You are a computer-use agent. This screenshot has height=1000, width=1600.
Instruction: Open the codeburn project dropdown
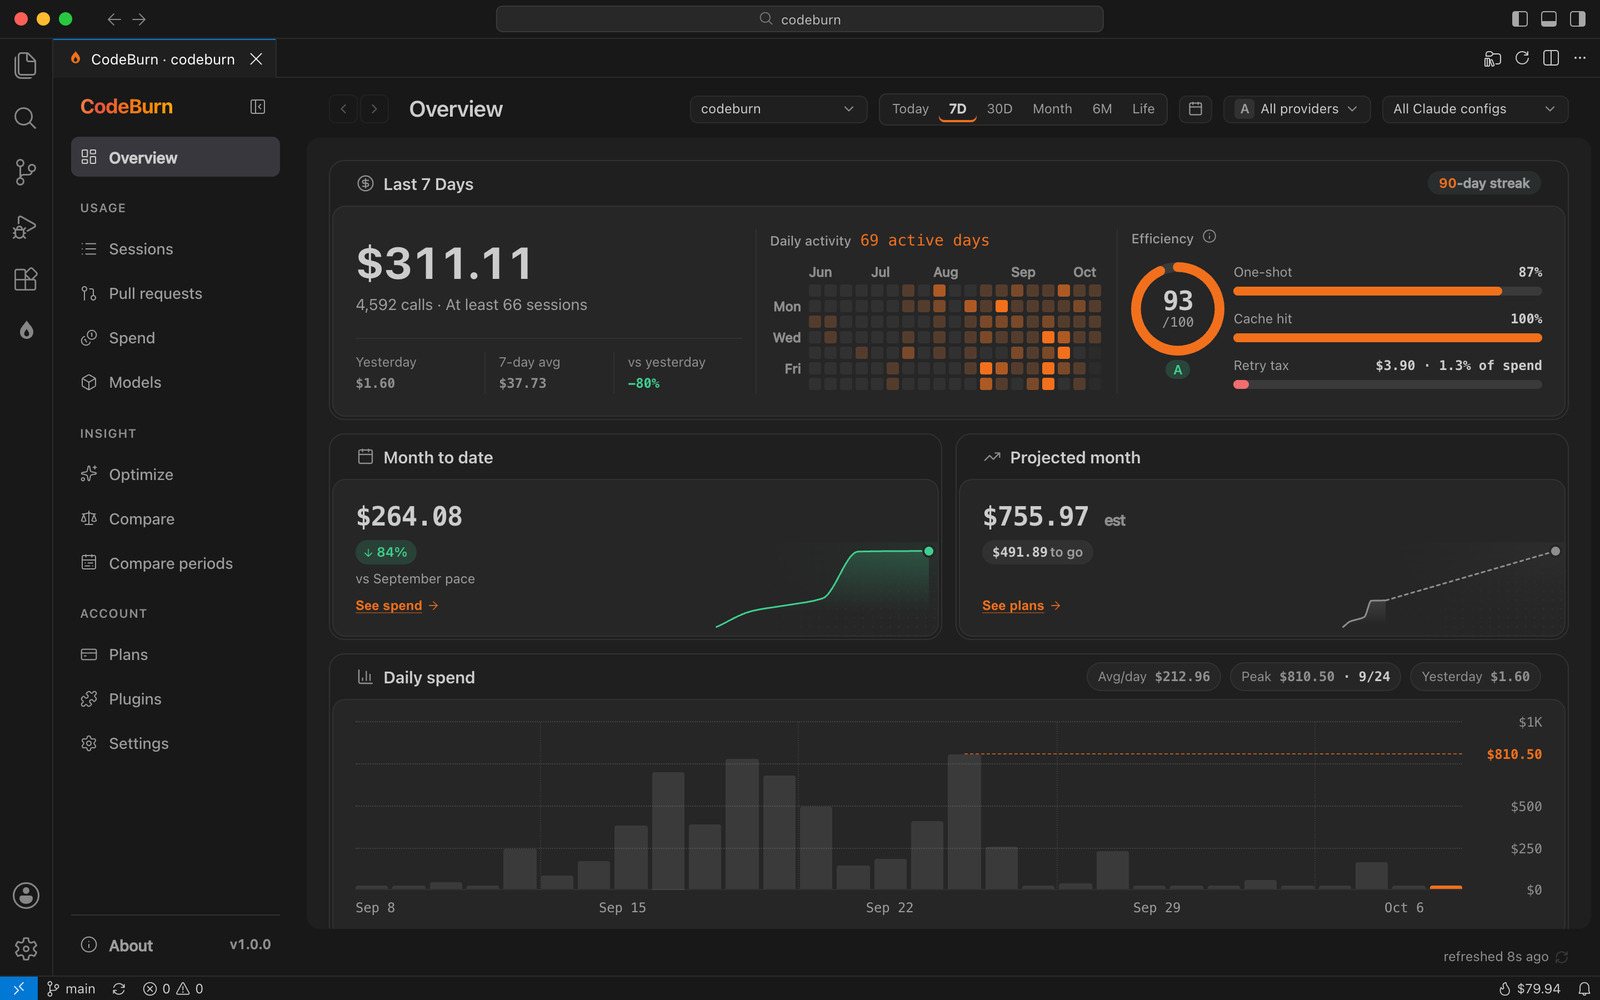(x=778, y=109)
